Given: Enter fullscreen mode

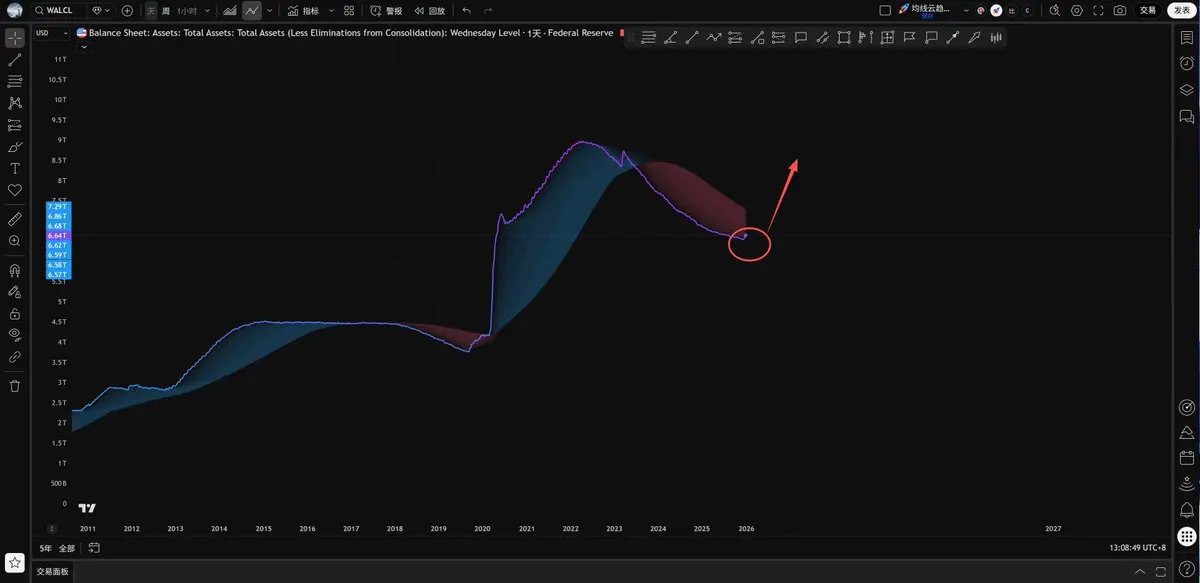Looking at the screenshot, I should 1099,10.
